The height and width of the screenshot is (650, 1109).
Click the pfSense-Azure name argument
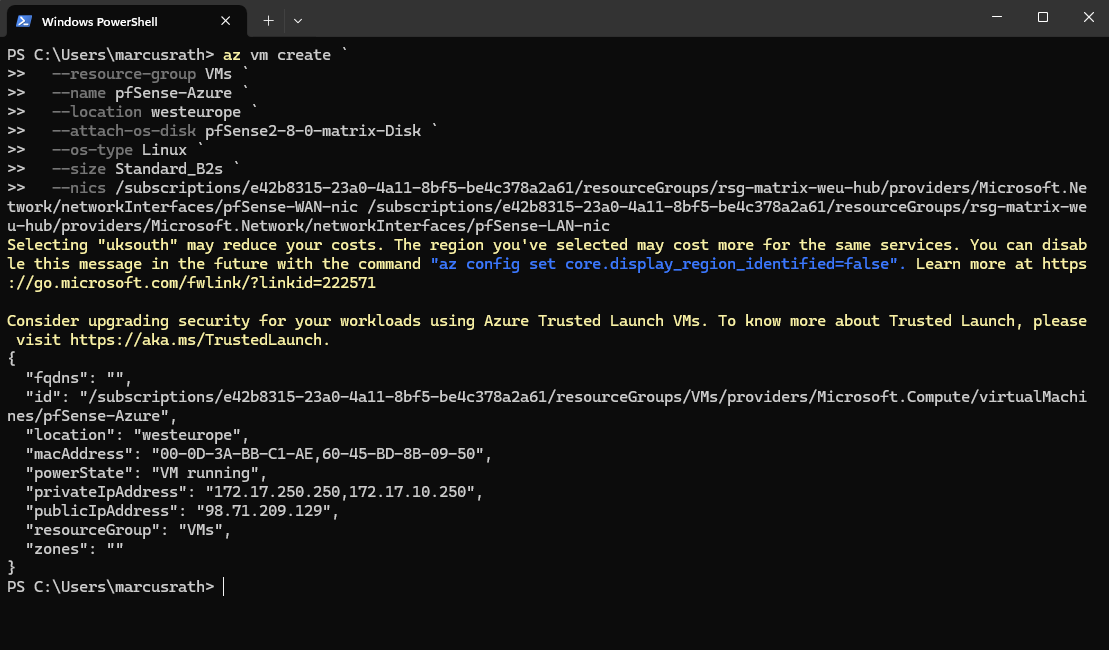173,93
